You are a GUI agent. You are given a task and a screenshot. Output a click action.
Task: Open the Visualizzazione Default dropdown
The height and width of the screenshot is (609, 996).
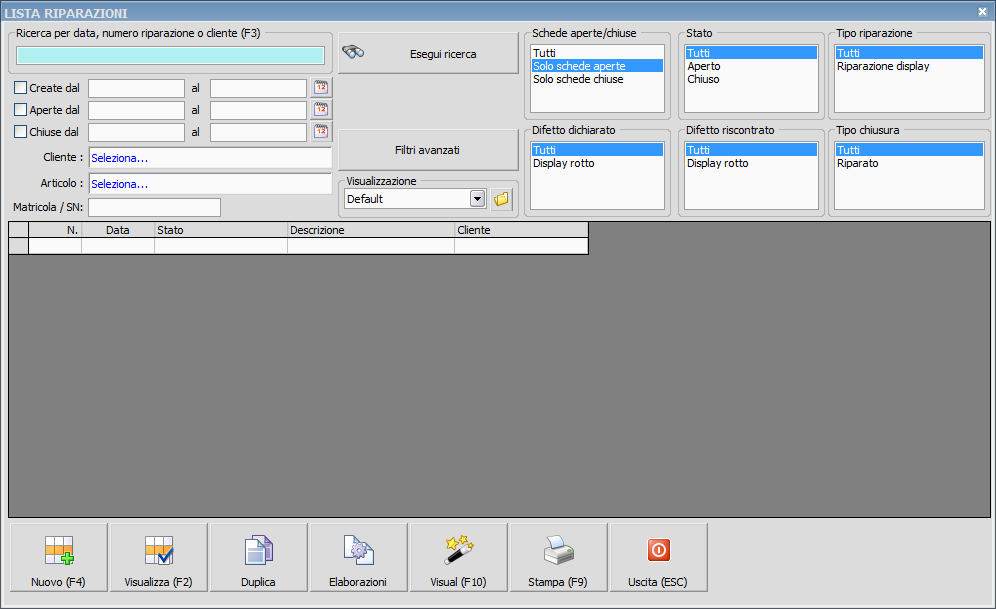pyautogui.click(x=477, y=198)
